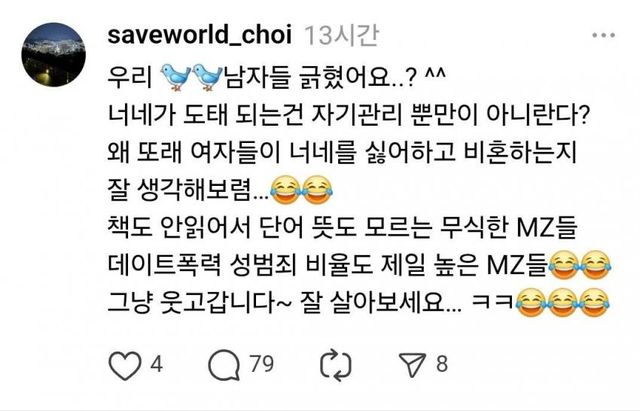View the like count of 4

157,364
